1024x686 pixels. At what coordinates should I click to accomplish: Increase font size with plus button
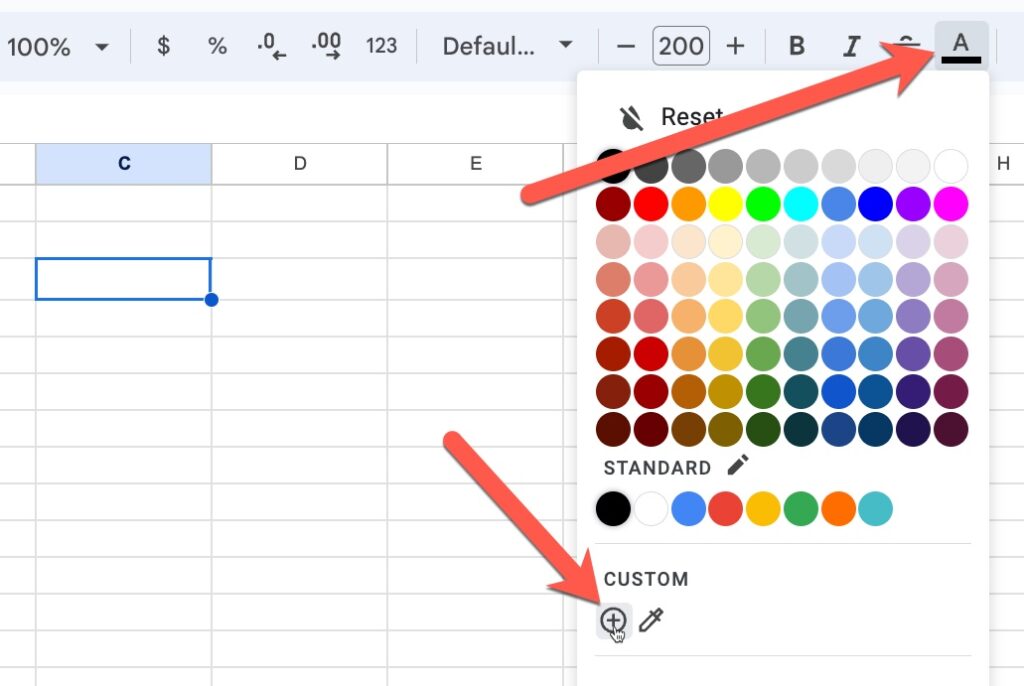point(735,46)
